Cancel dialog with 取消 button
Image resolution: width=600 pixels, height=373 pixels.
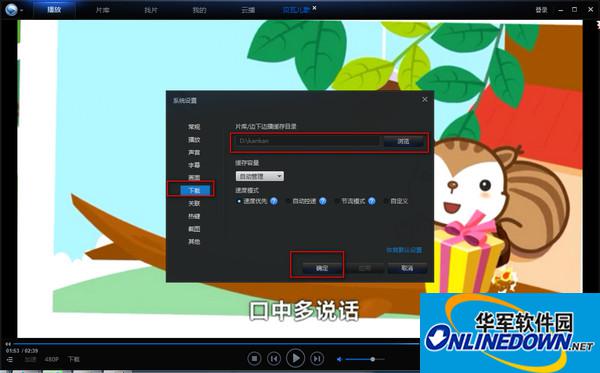407,268
